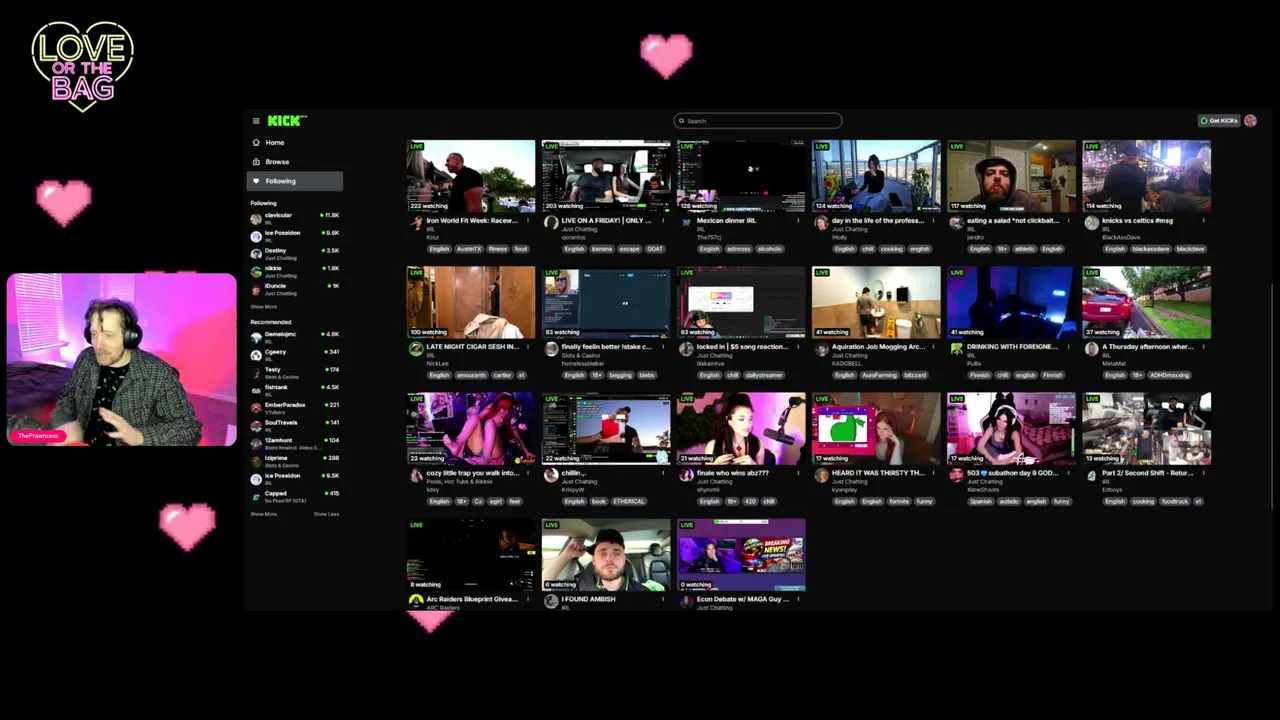Screen dimensions: 1280x720
Task: Open Testy channel in Recommended list
Action: tap(295, 371)
